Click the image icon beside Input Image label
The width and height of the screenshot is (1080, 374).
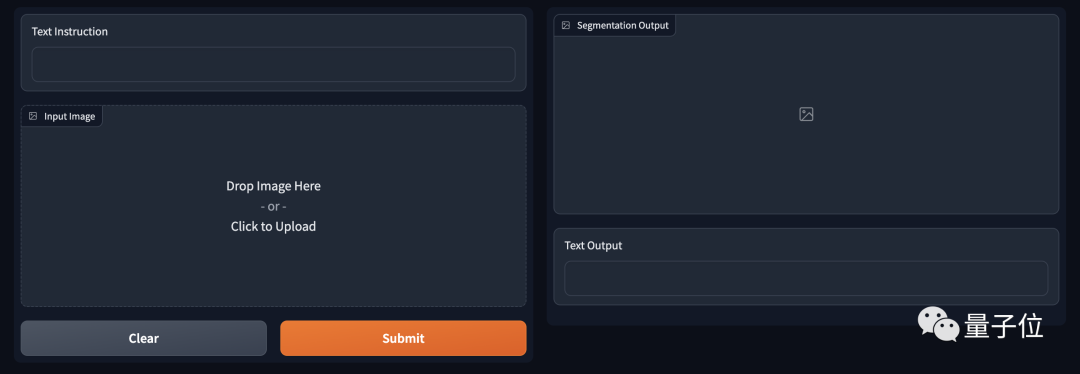tap(33, 116)
